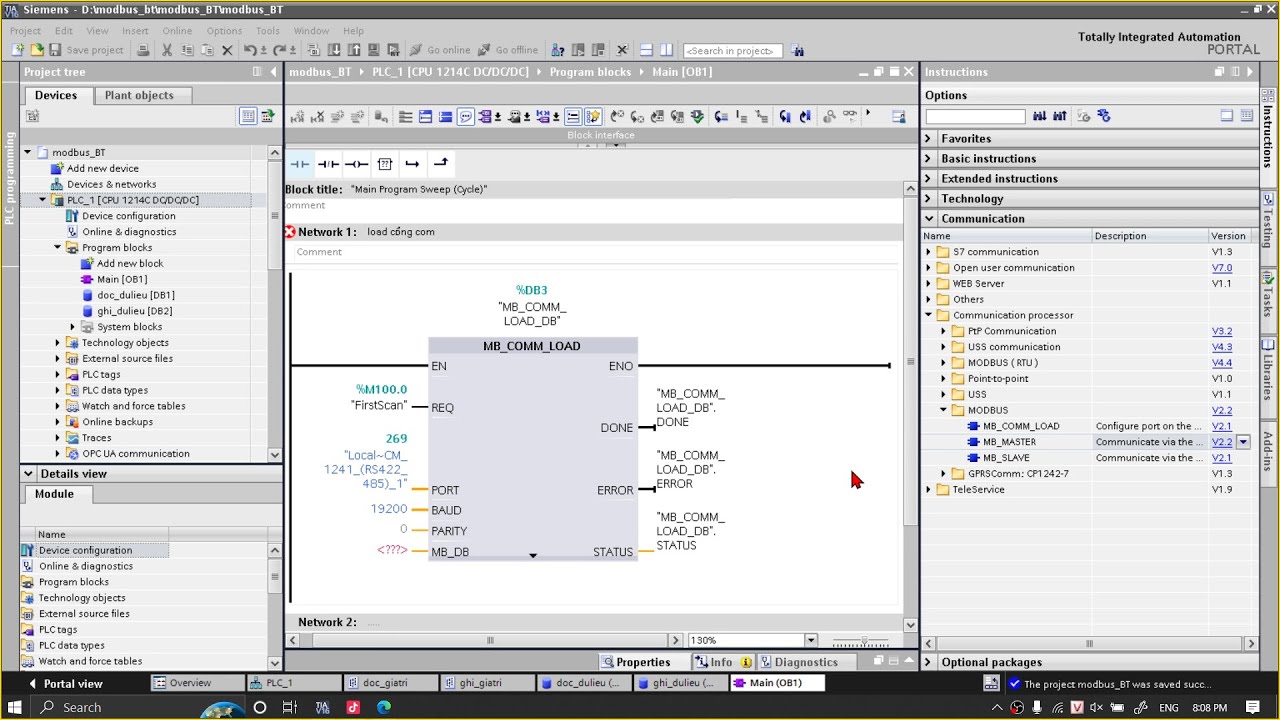Open the Edit menu
Viewport: 1280px width, 720px height.
(x=64, y=31)
